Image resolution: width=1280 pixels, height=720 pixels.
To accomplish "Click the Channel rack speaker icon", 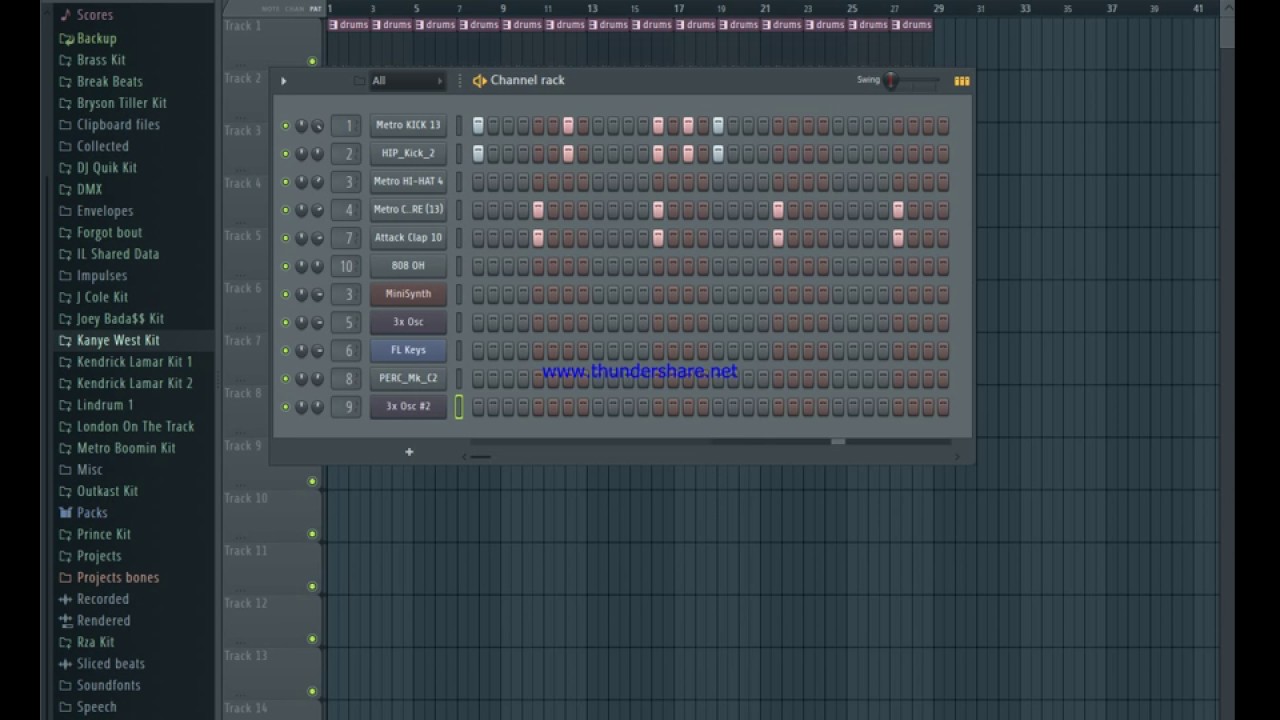I will pos(479,81).
